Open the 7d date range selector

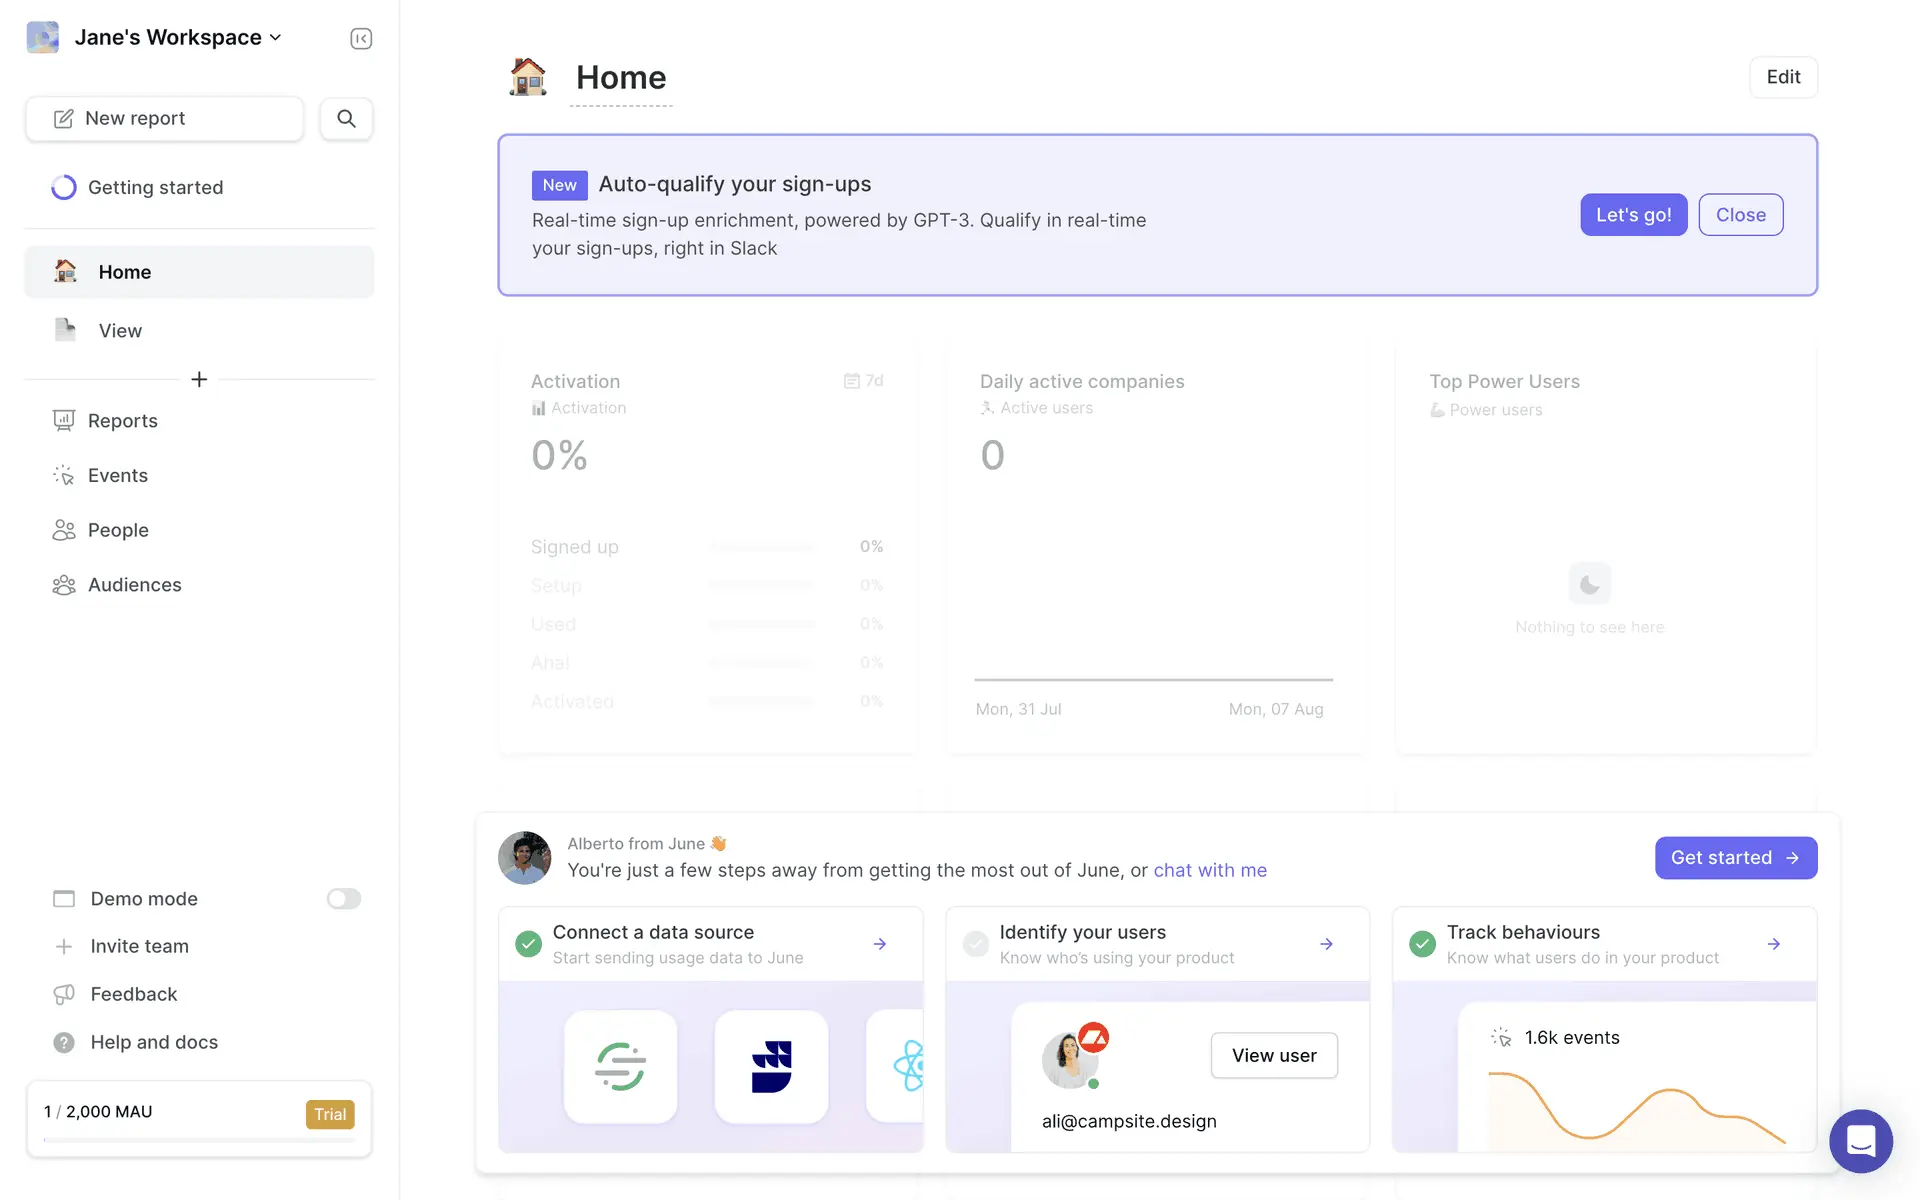[864, 381]
